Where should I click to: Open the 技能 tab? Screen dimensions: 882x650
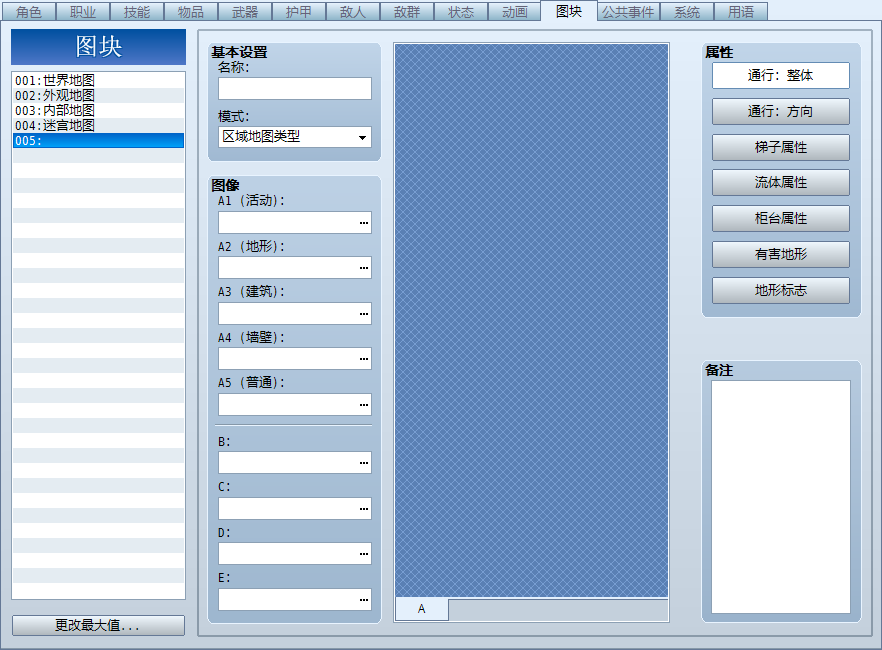(137, 12)
